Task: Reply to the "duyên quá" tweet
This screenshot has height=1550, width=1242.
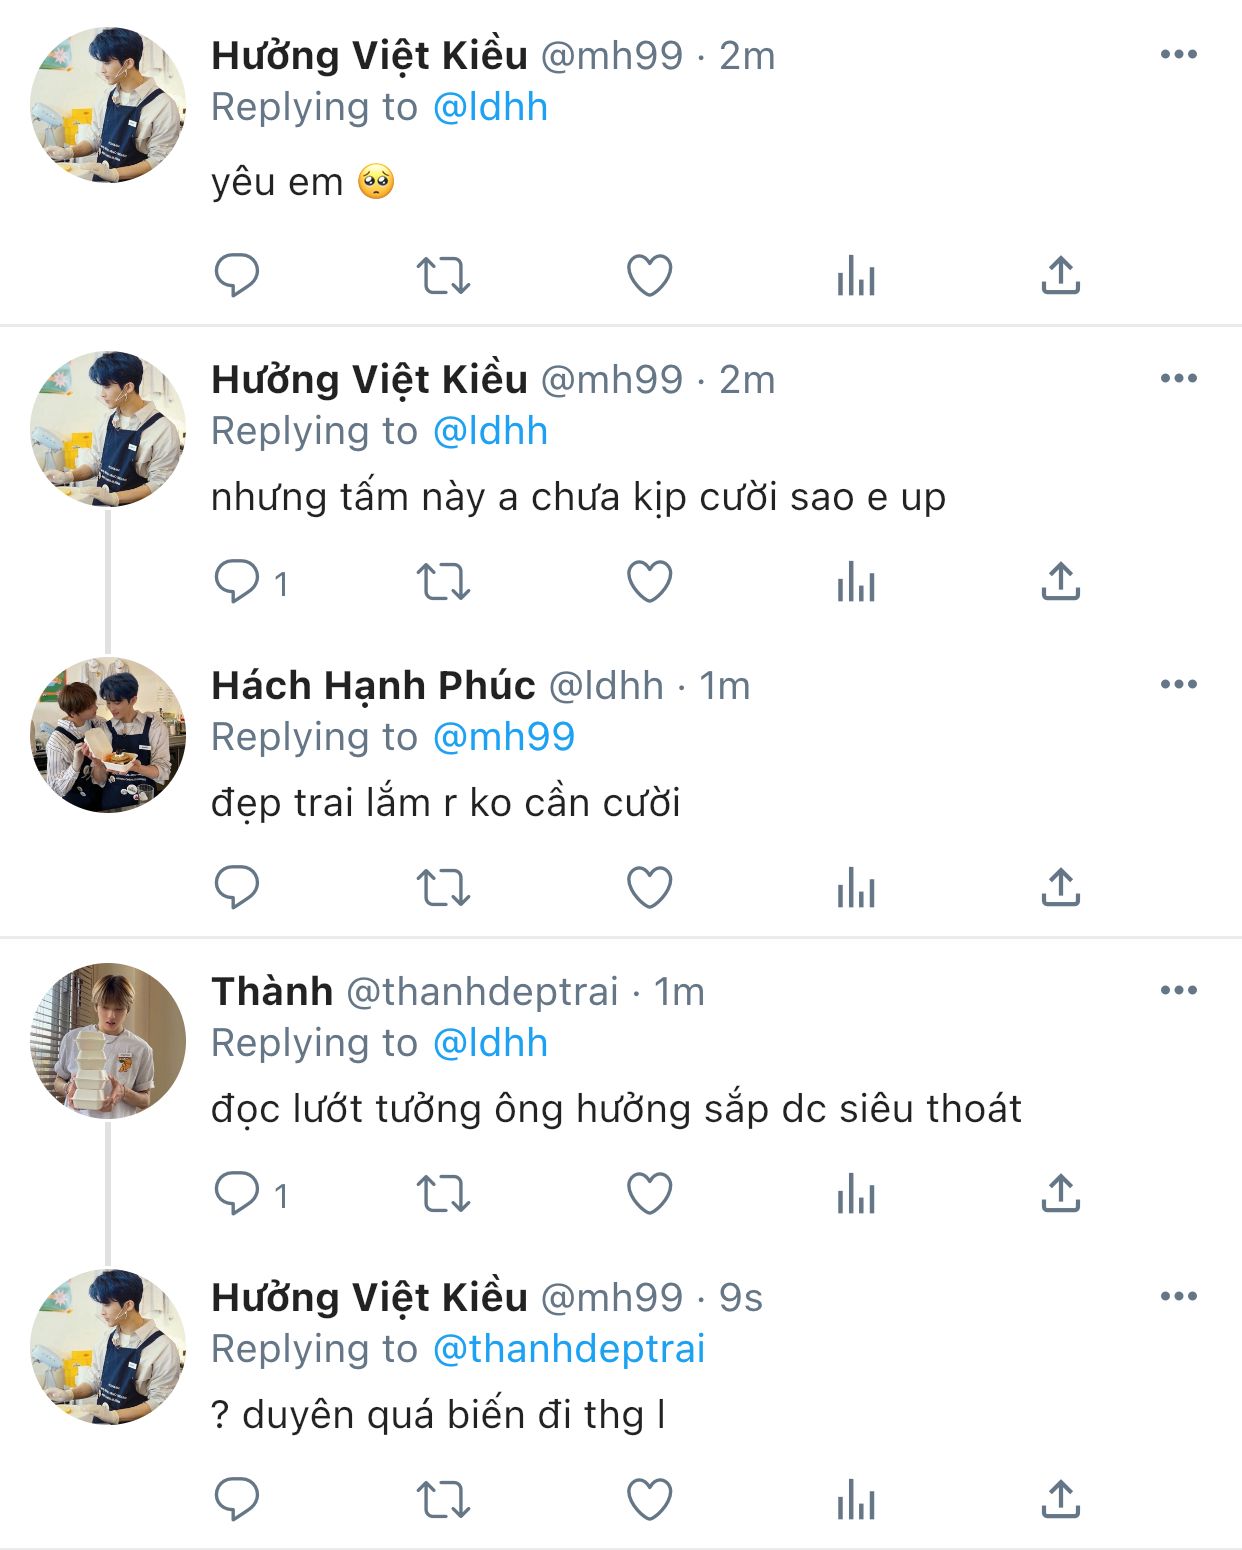Action: [237, 1499]
